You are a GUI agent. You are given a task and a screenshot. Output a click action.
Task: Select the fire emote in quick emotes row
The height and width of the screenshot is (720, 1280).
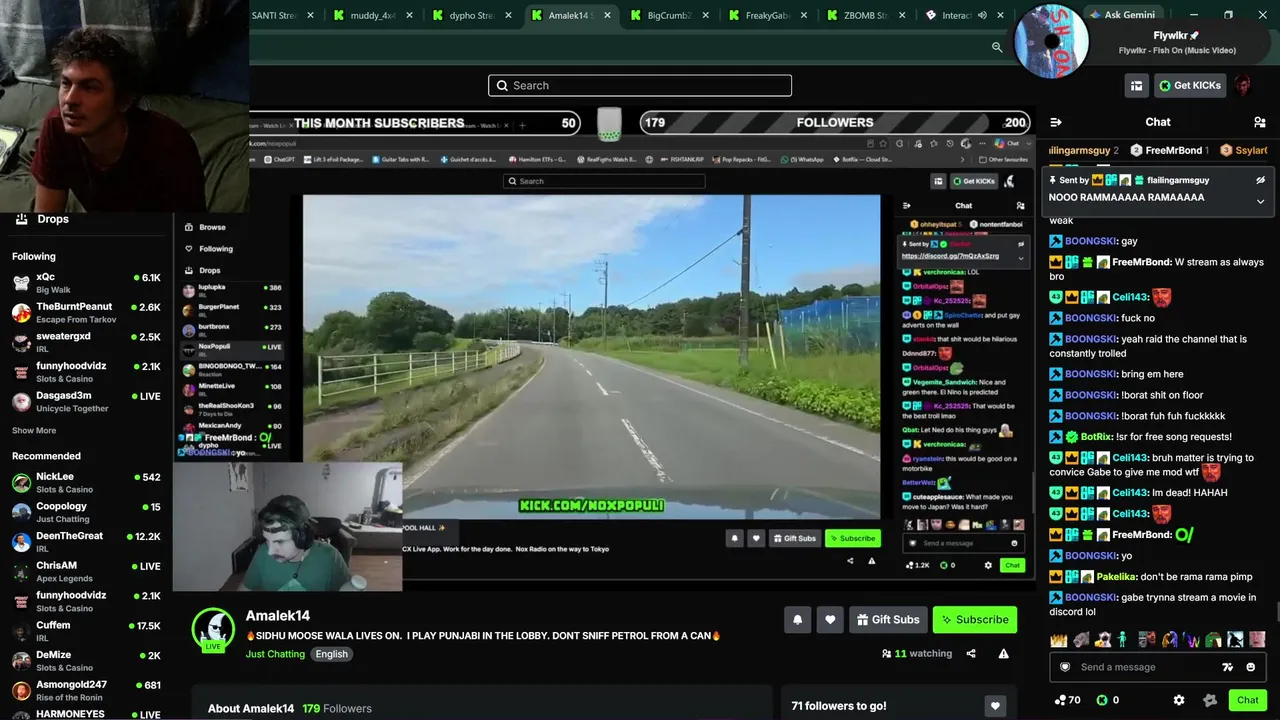[1060, 640]
